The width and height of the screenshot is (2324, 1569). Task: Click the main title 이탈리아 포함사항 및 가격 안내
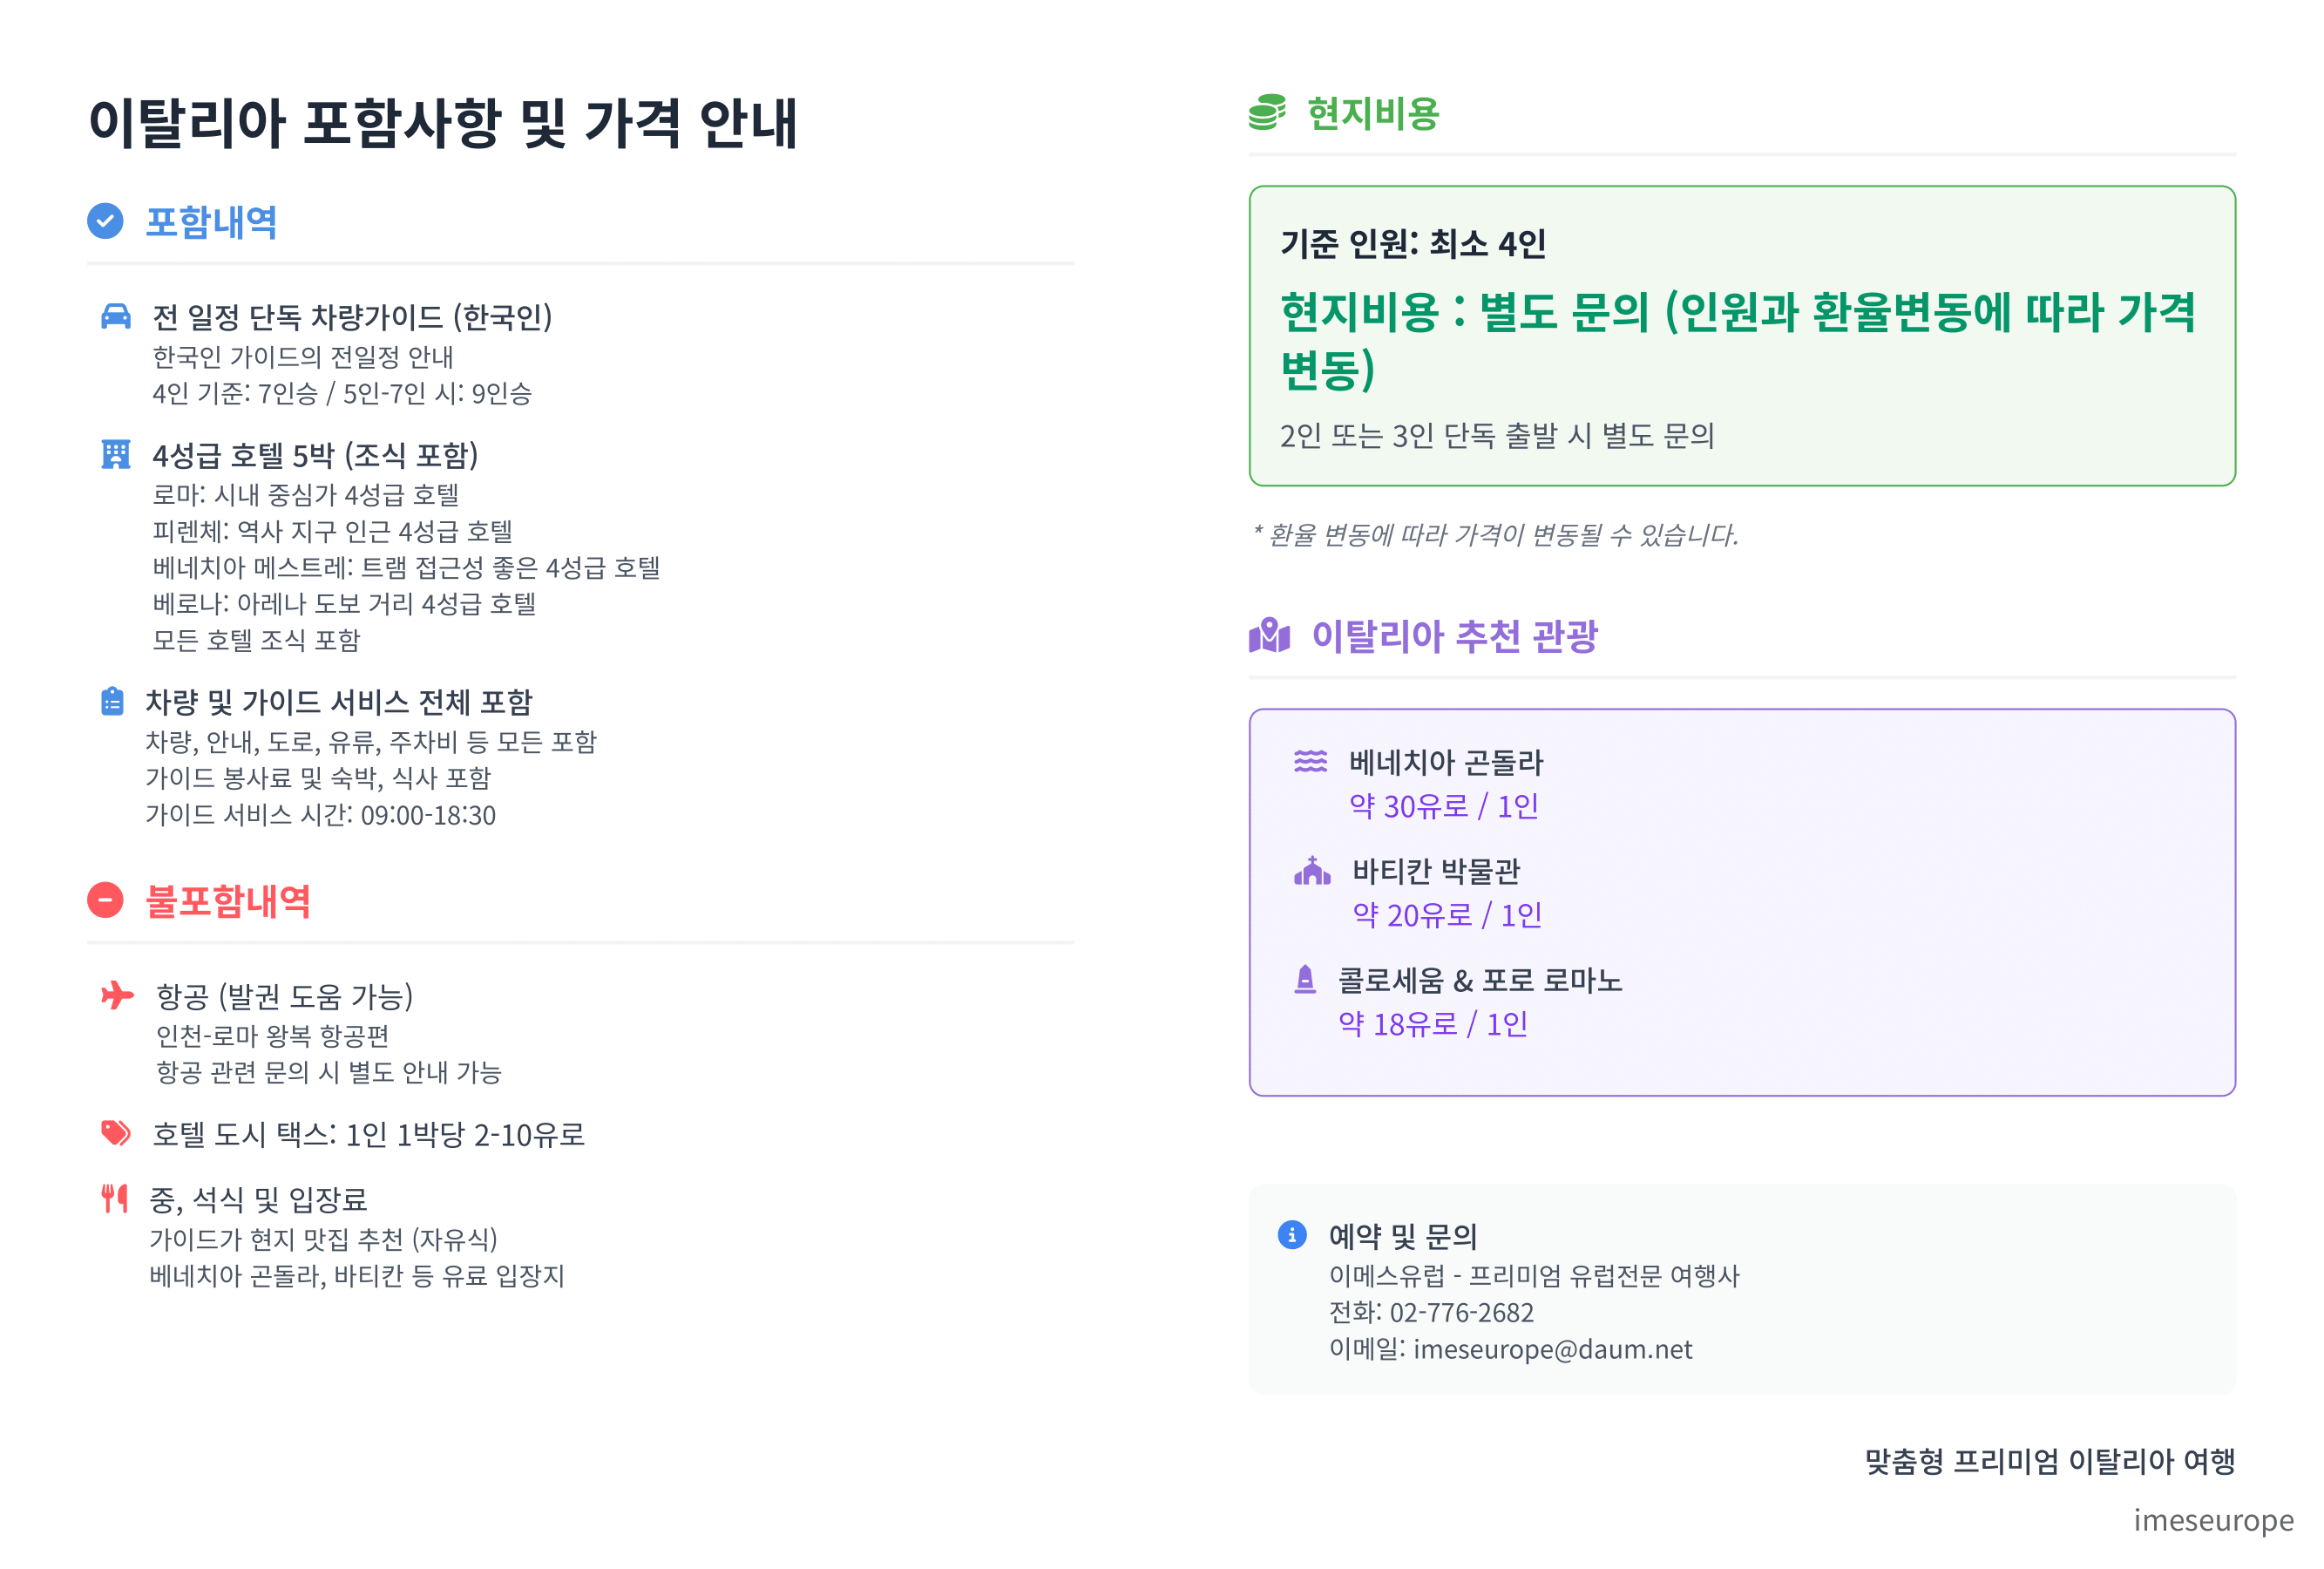443,123
